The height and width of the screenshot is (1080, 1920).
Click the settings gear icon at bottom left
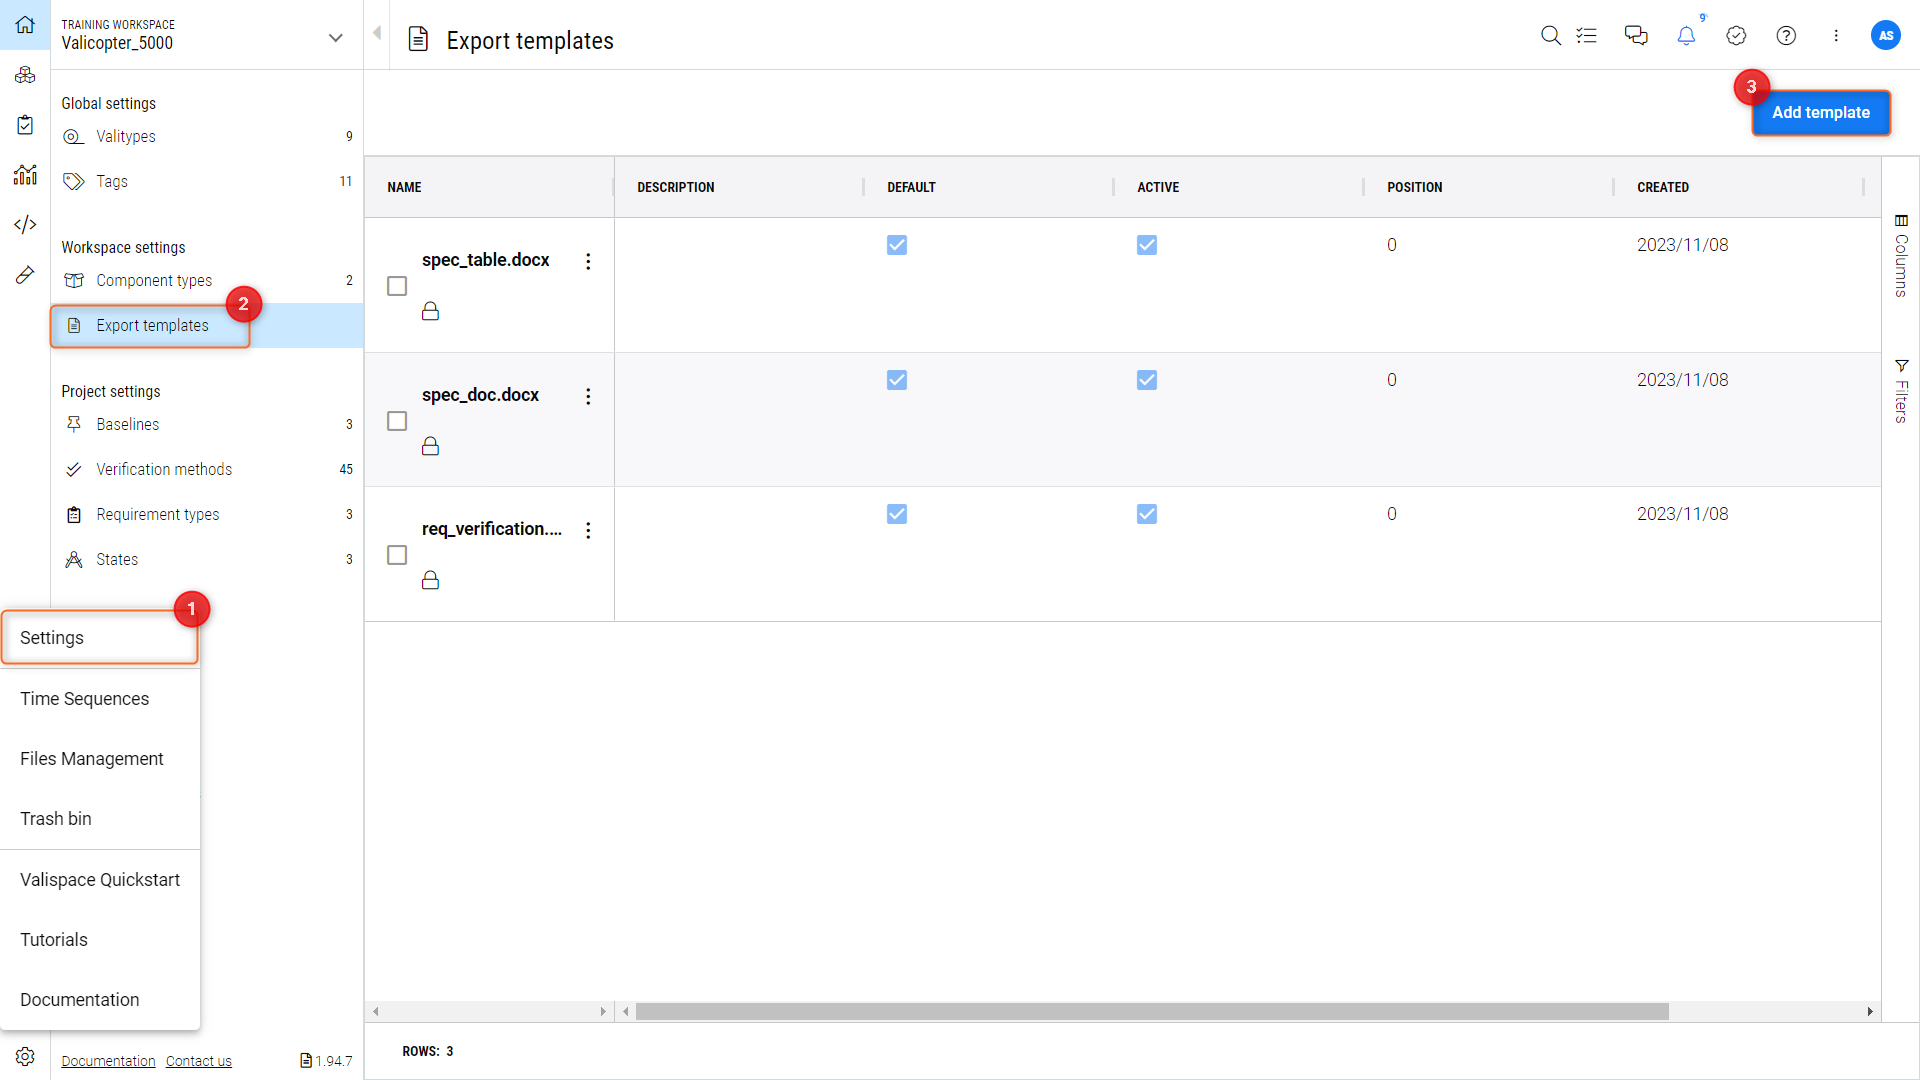[25, 1056]
